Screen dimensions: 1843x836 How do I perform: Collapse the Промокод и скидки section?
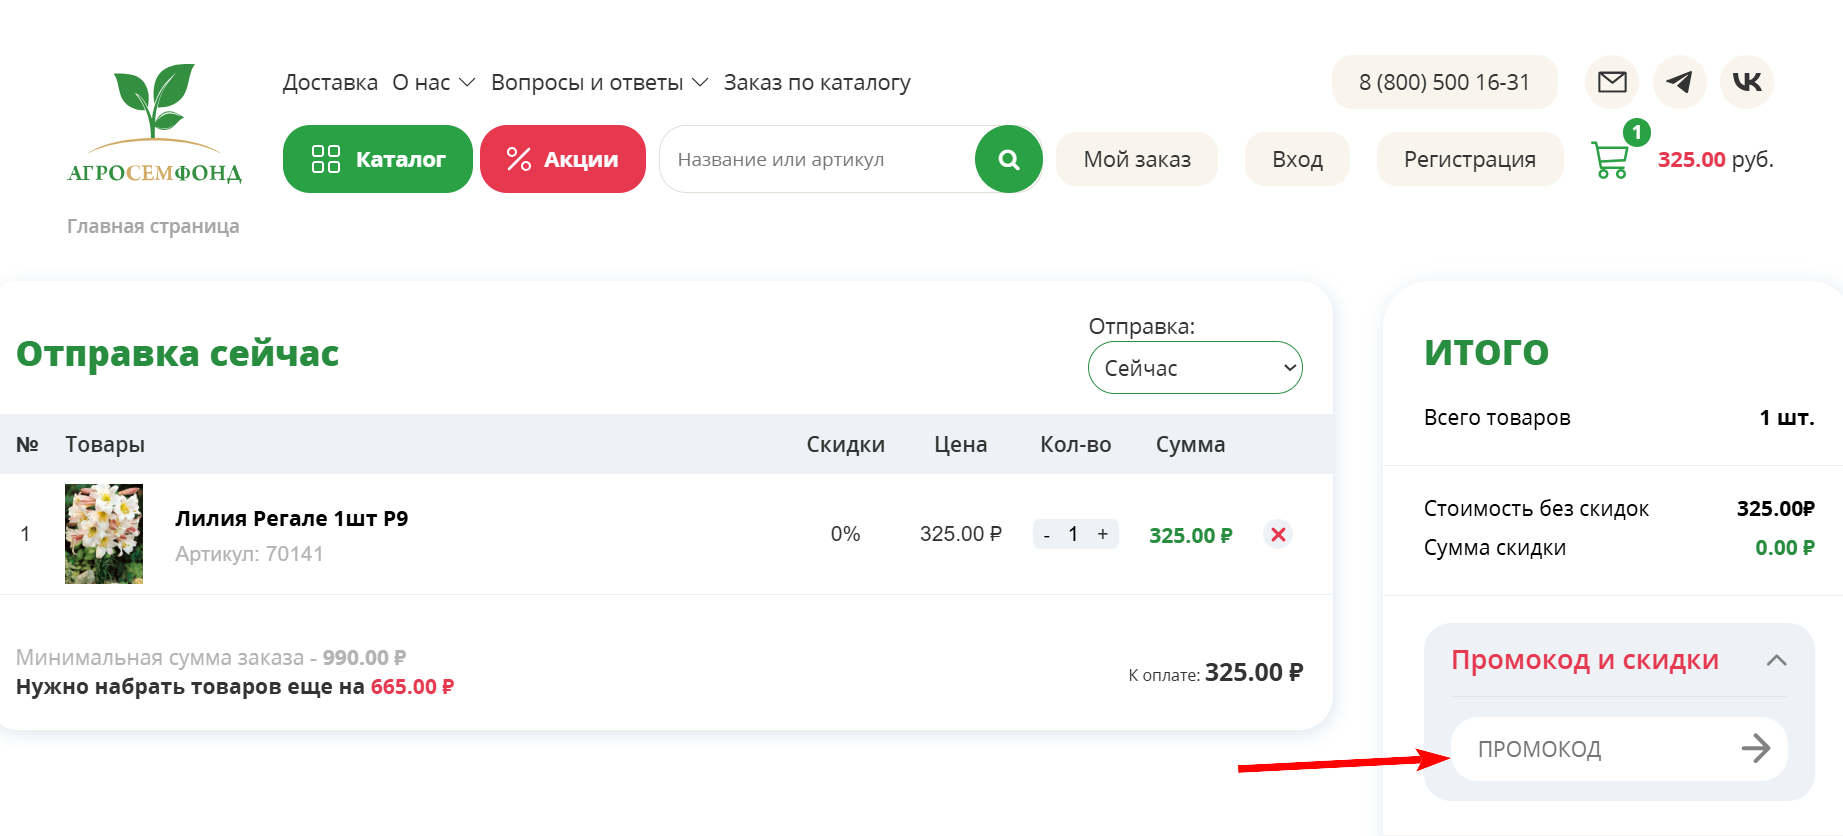[x=1777, y=661]
